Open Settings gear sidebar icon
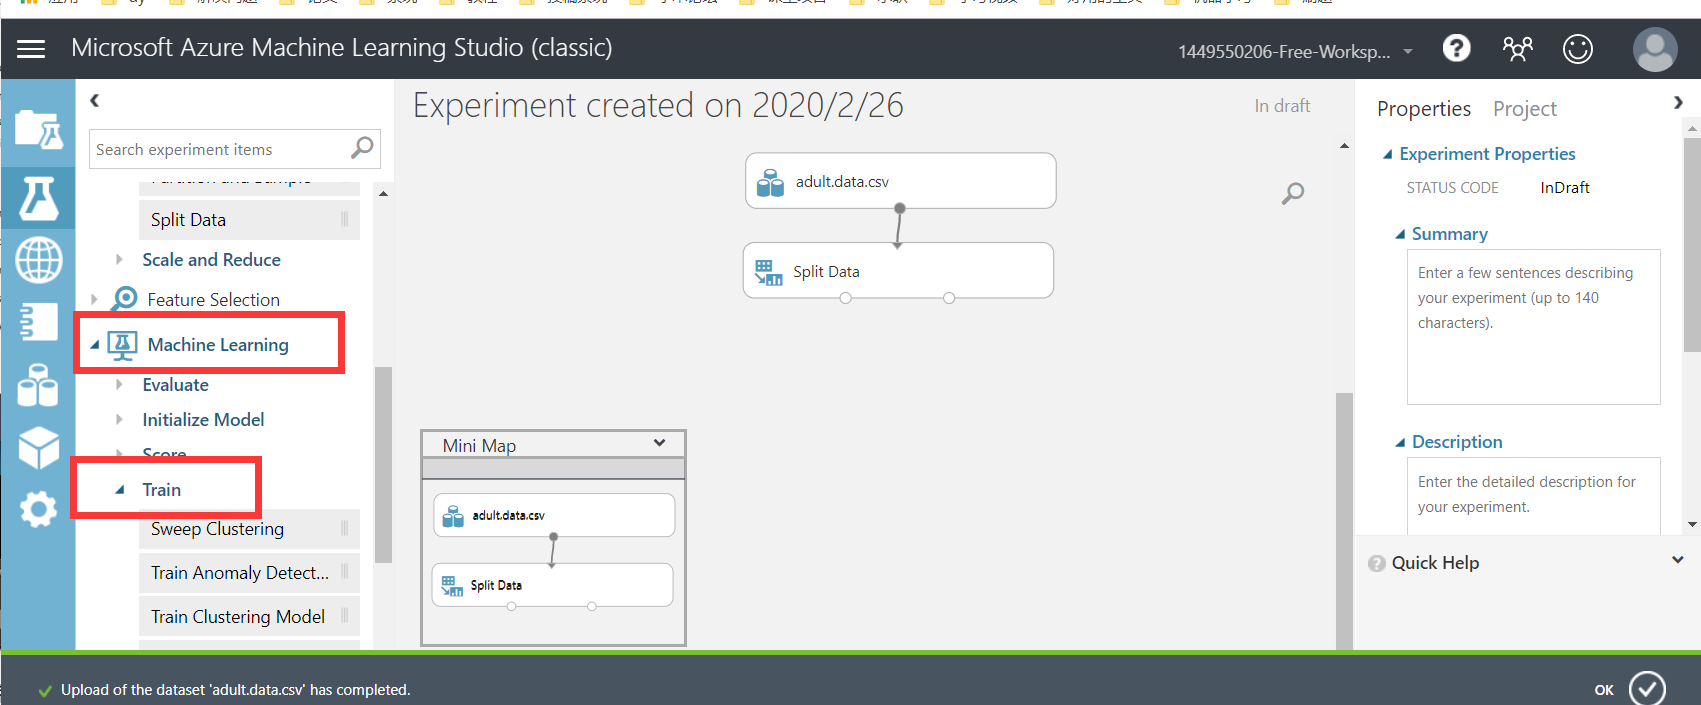The width and height of the screenshot is (1701, 705). point(38,509)
